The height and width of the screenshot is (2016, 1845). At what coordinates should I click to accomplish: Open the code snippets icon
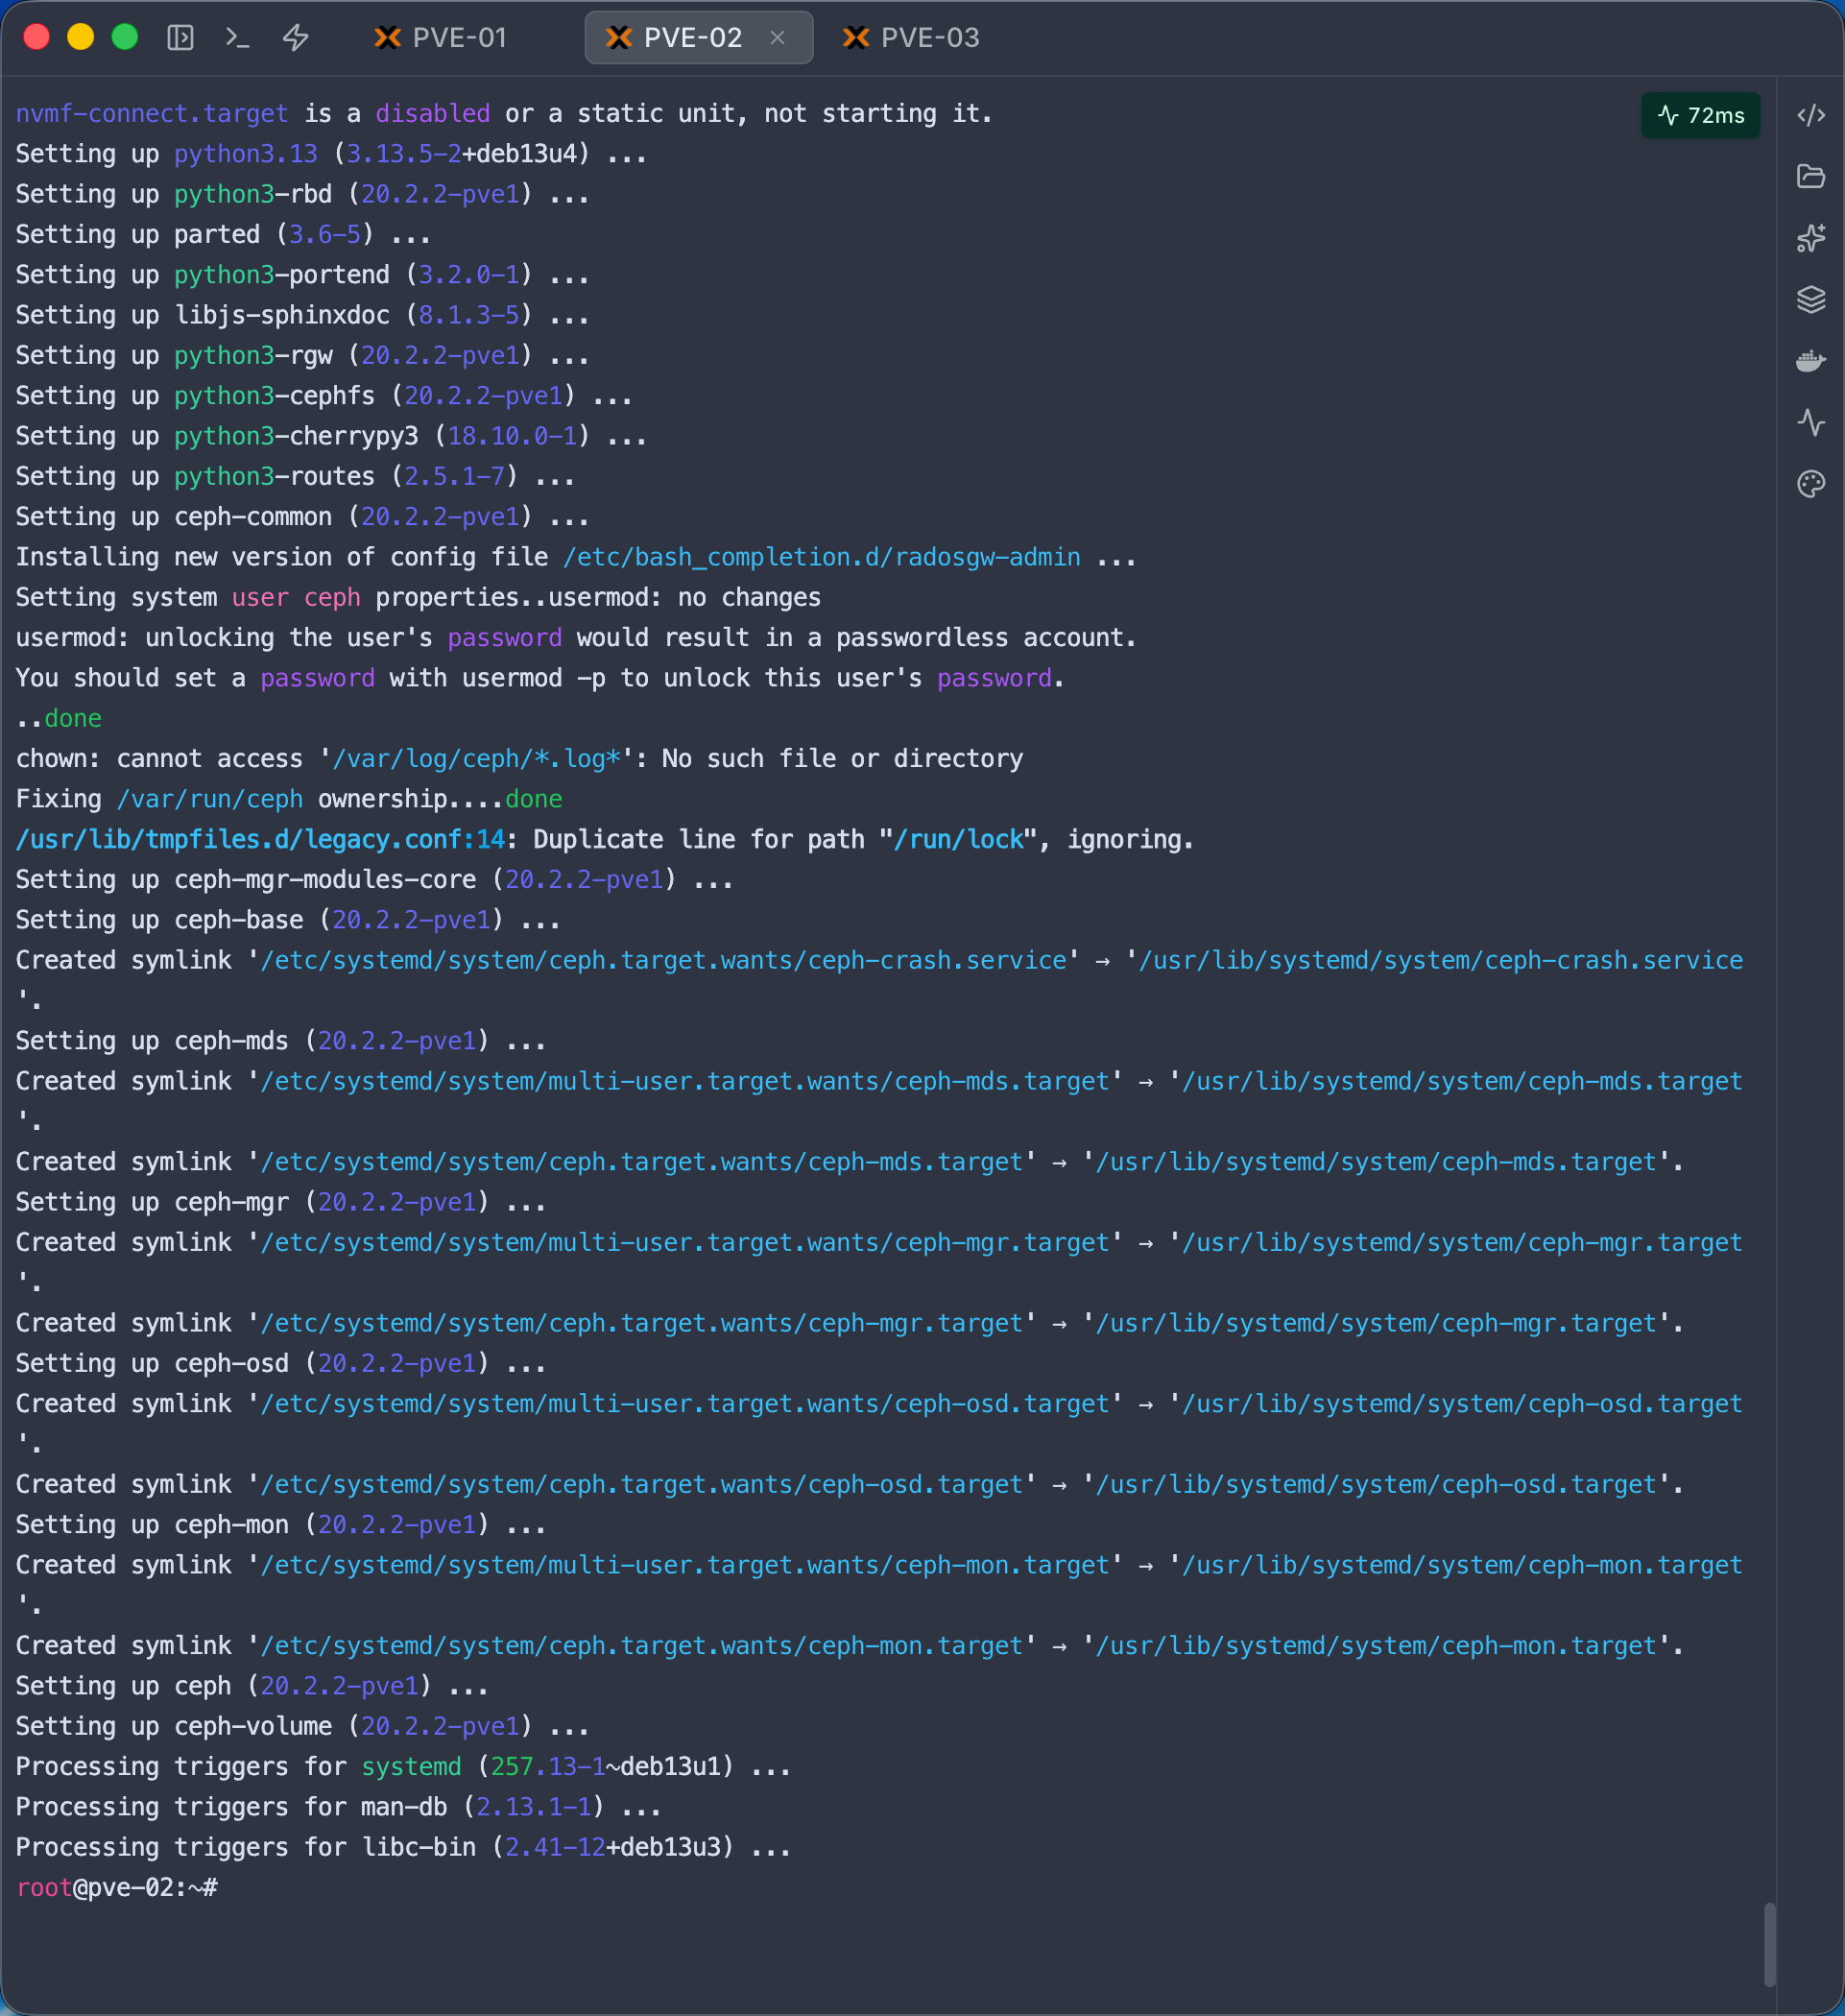pos(1811,116)
